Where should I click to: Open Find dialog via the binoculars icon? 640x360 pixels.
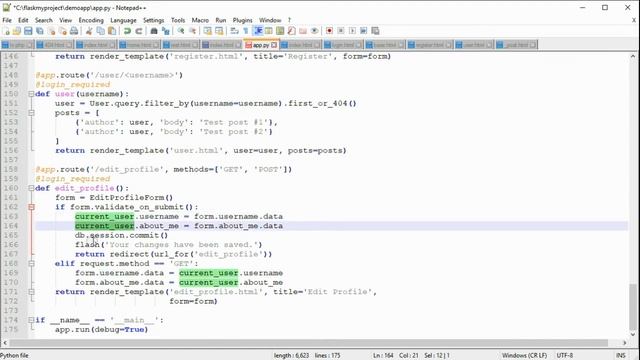(x=154, y=31)
